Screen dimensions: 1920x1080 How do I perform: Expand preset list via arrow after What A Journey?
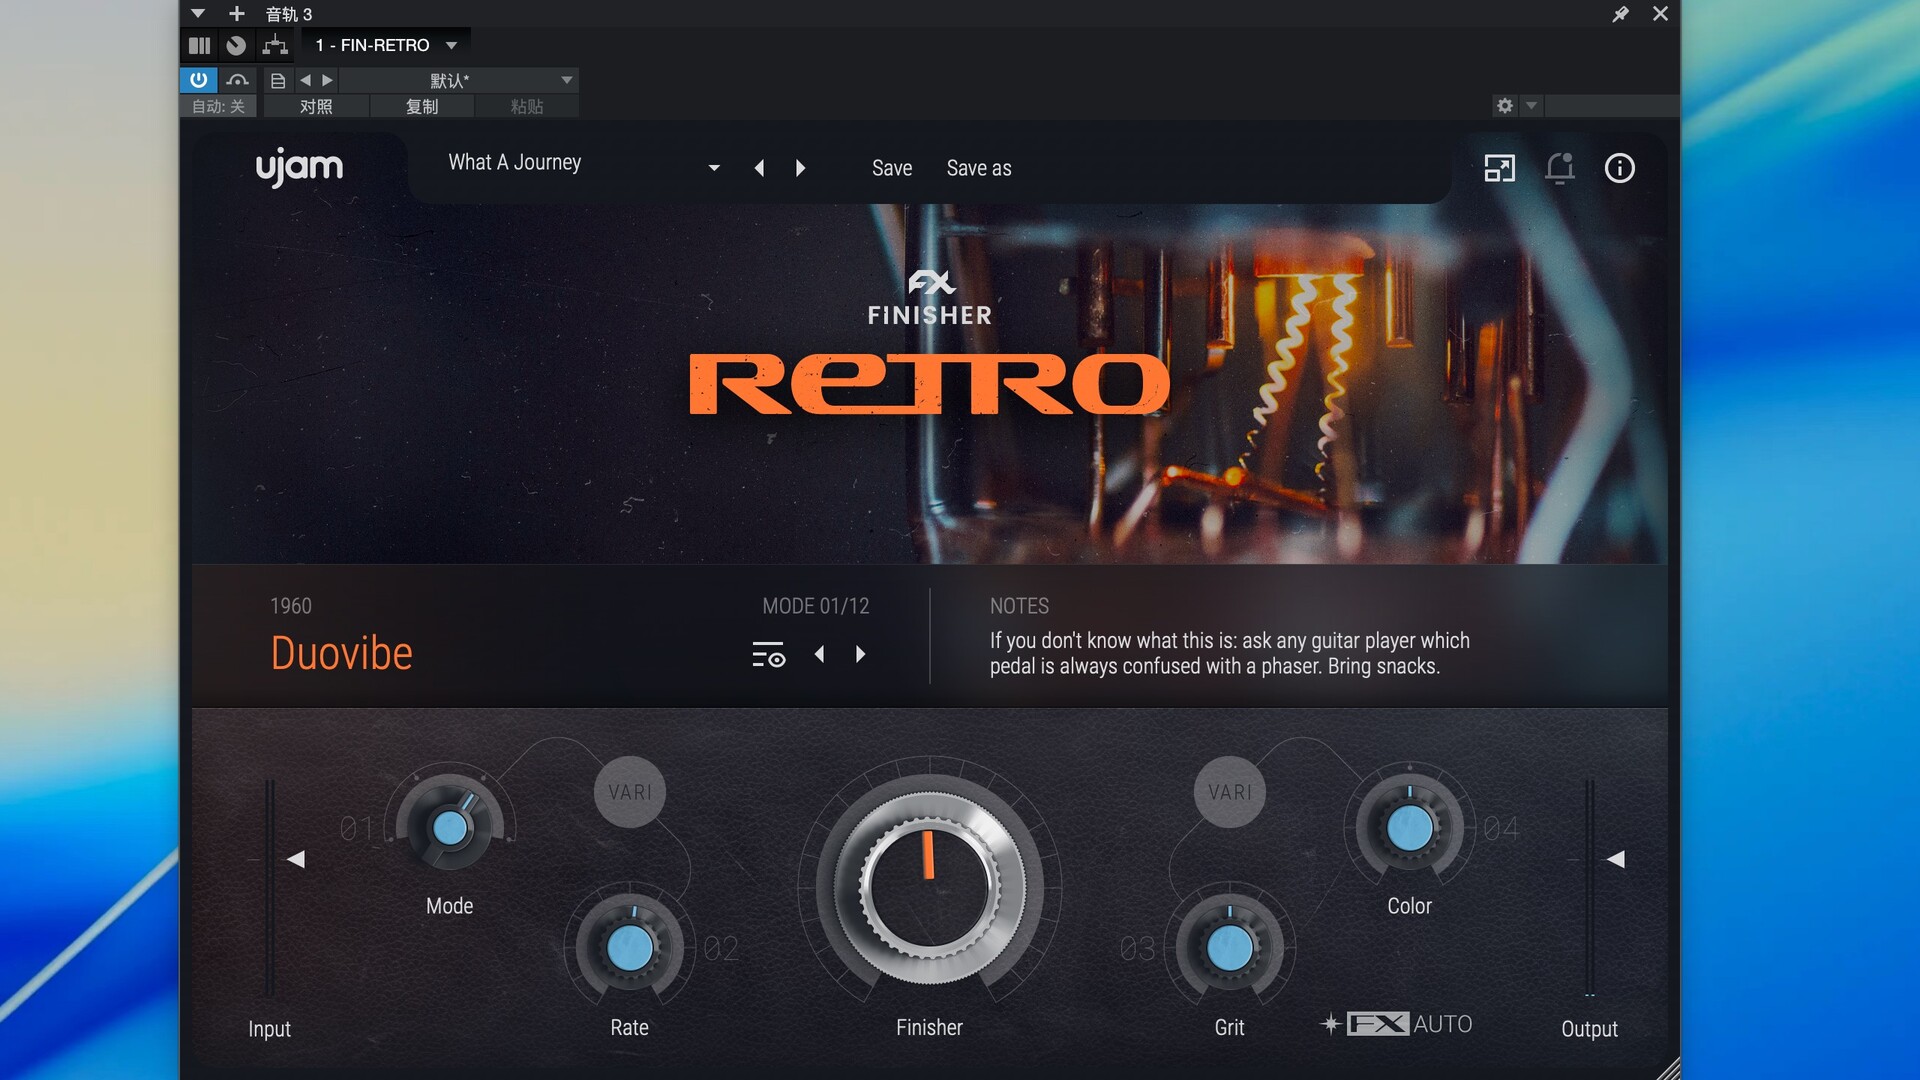coord(714,168)
